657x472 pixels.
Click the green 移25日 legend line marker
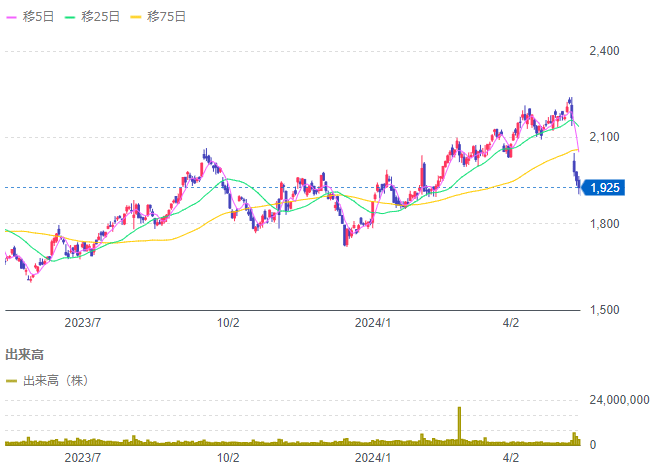70,16
